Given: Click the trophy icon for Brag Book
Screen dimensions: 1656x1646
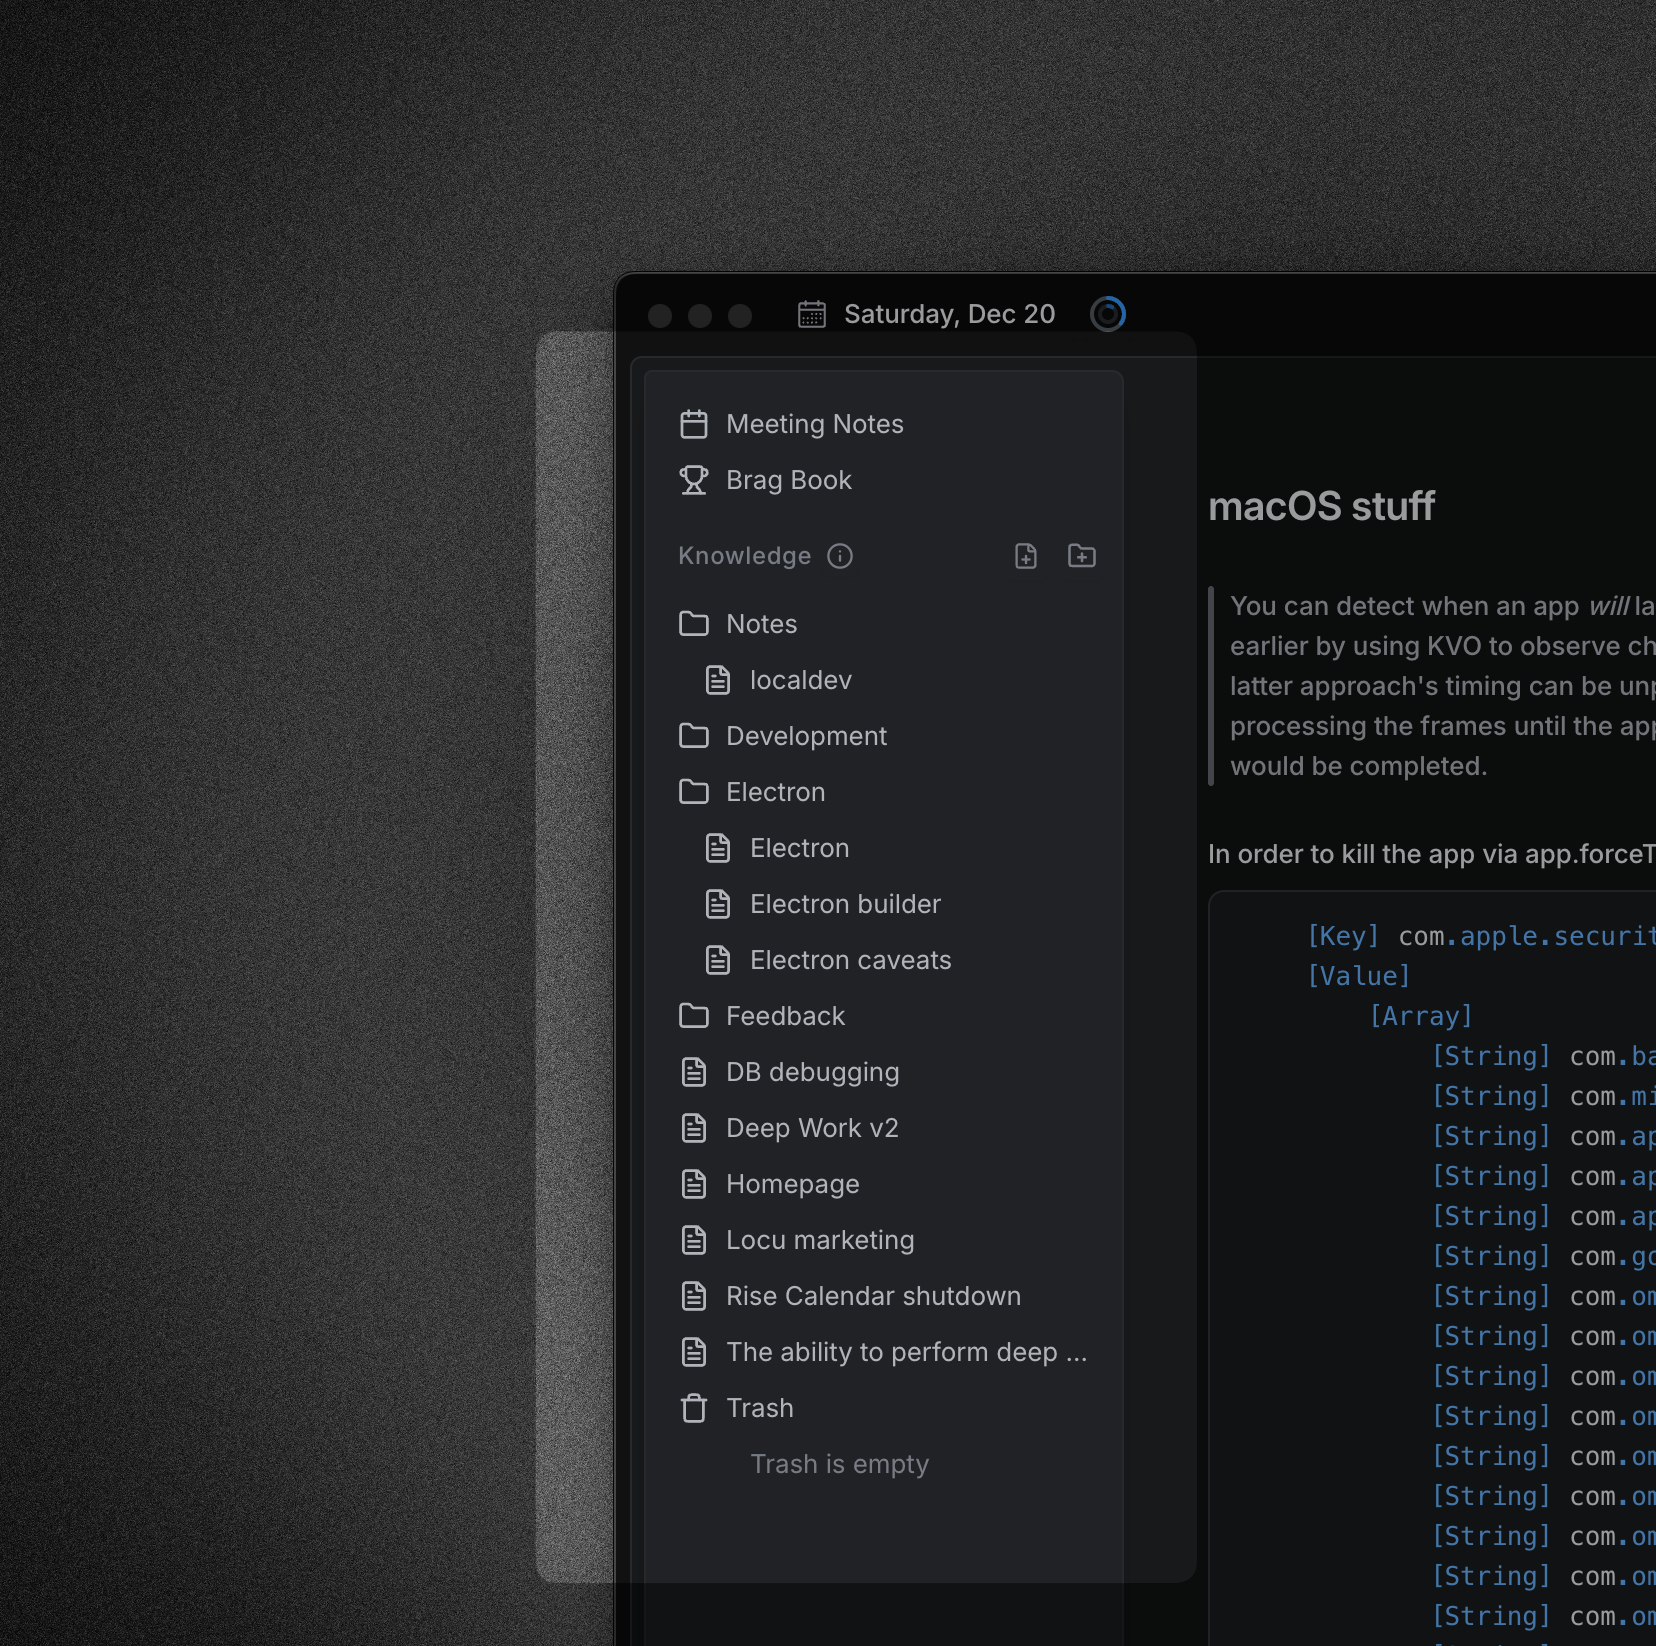Looking at the screenshot, I should pos(694,480).
